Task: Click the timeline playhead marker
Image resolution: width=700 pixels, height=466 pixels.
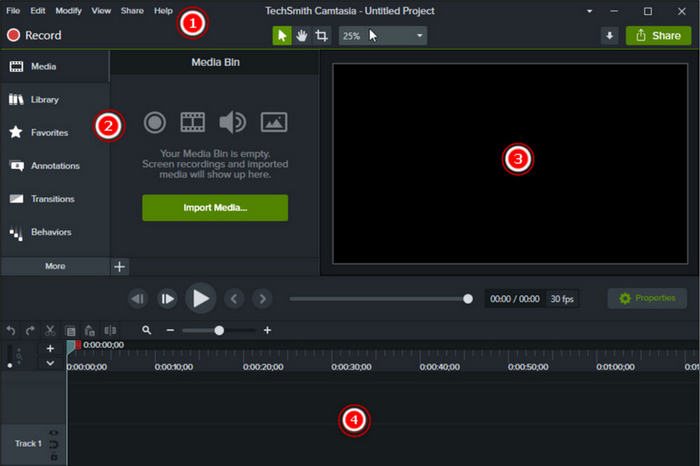Action: coord(71,347)
